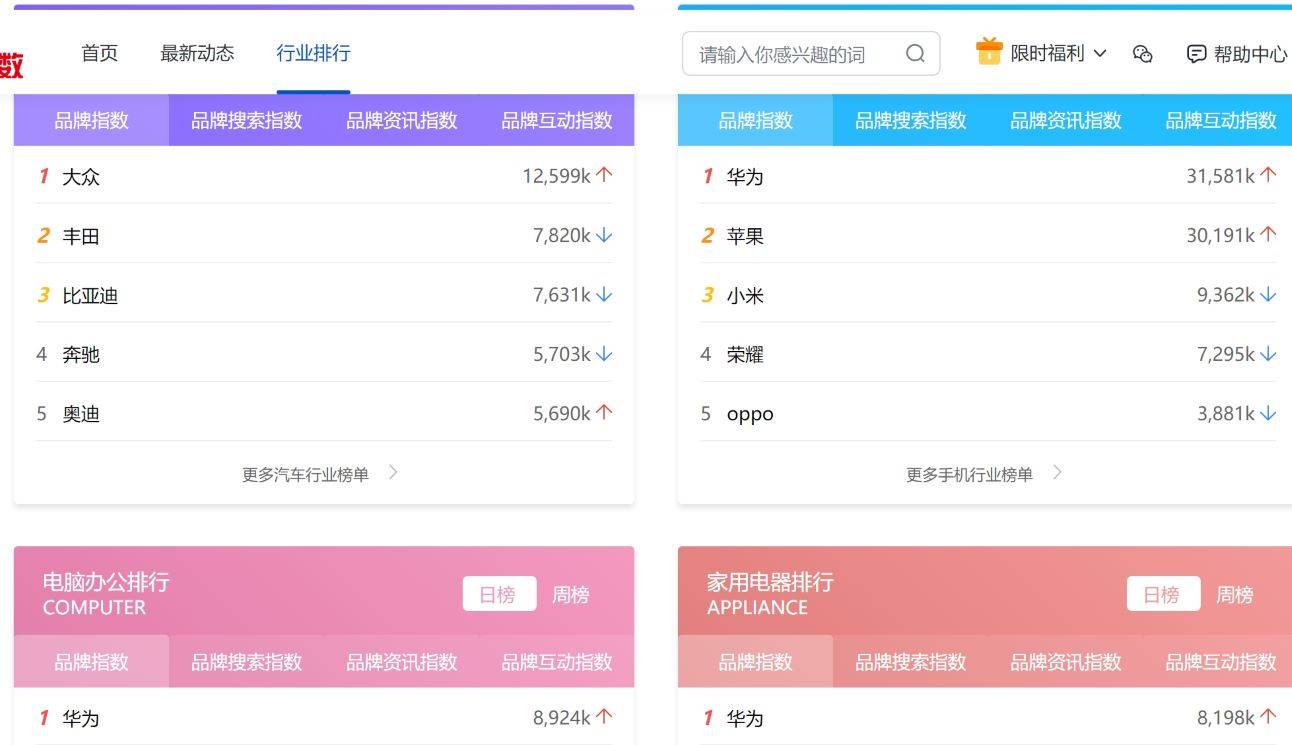Click chevron next to 更多手机行业榜单
Screen dimensions: 1292x745
1057,473
